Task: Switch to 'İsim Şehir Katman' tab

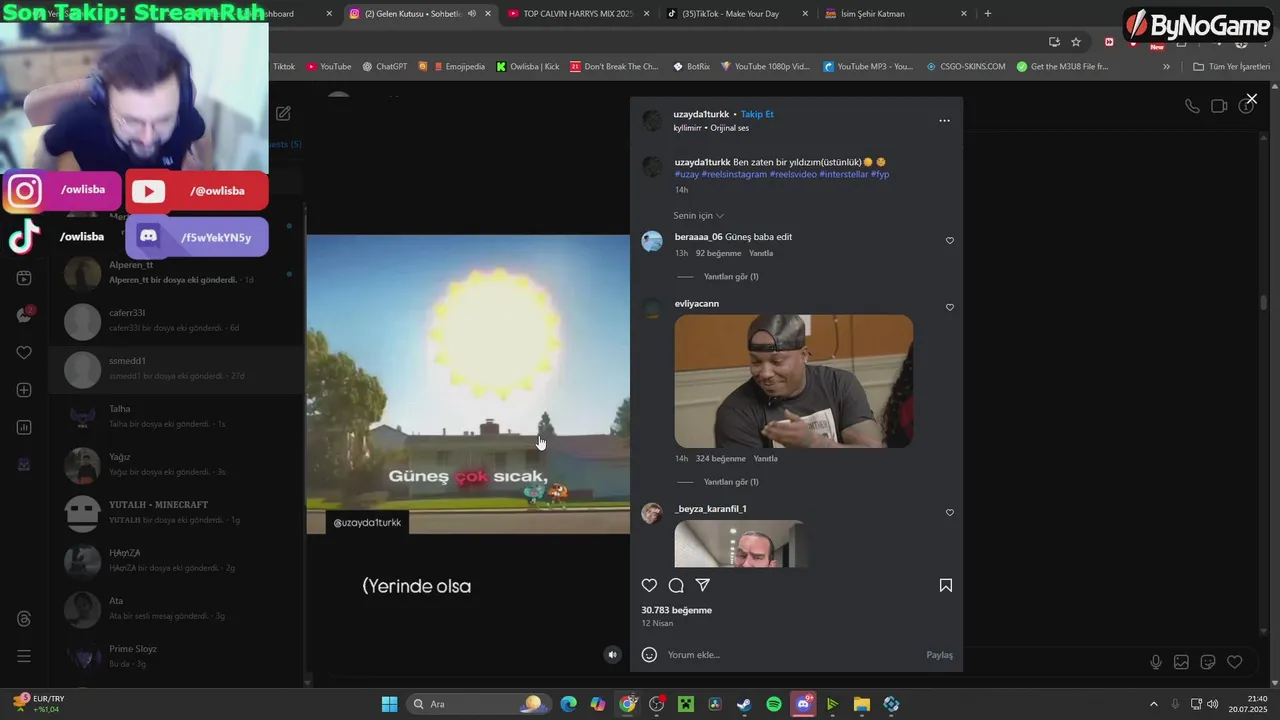Action: pyautogui.click(x=897, y=14)
